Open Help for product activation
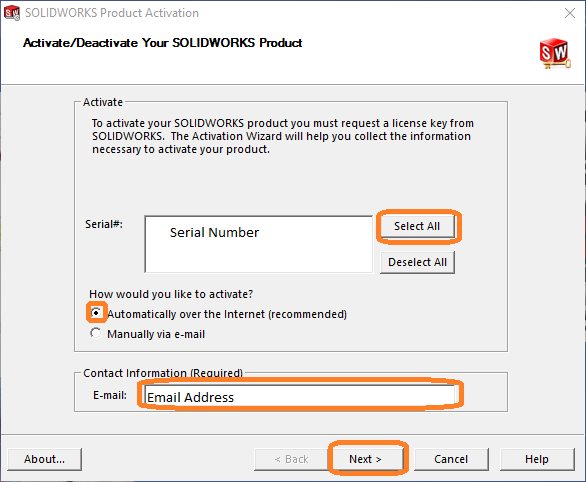The height and width of the screenshot is (482, 586). [537, 459]
